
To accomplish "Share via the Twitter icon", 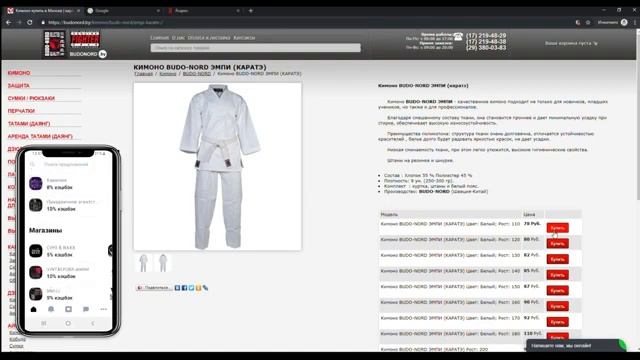I will pos(191,288).
